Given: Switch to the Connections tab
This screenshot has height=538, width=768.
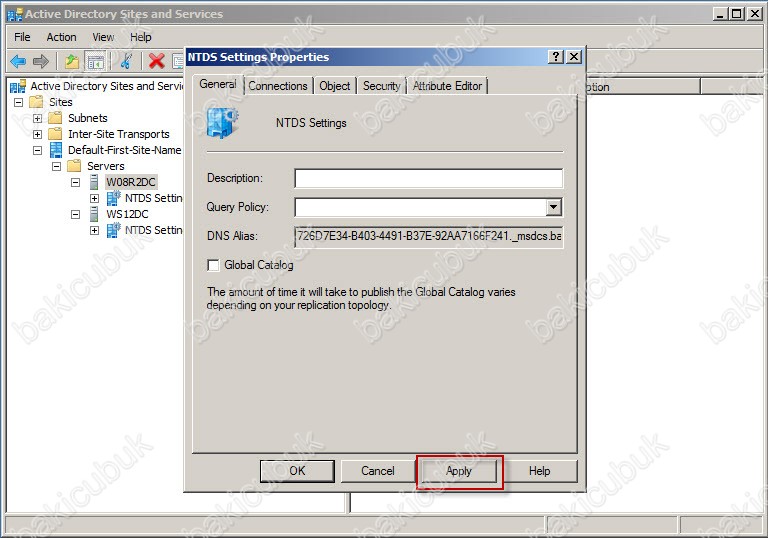Looking at the screenshot, I should (278, 86).
